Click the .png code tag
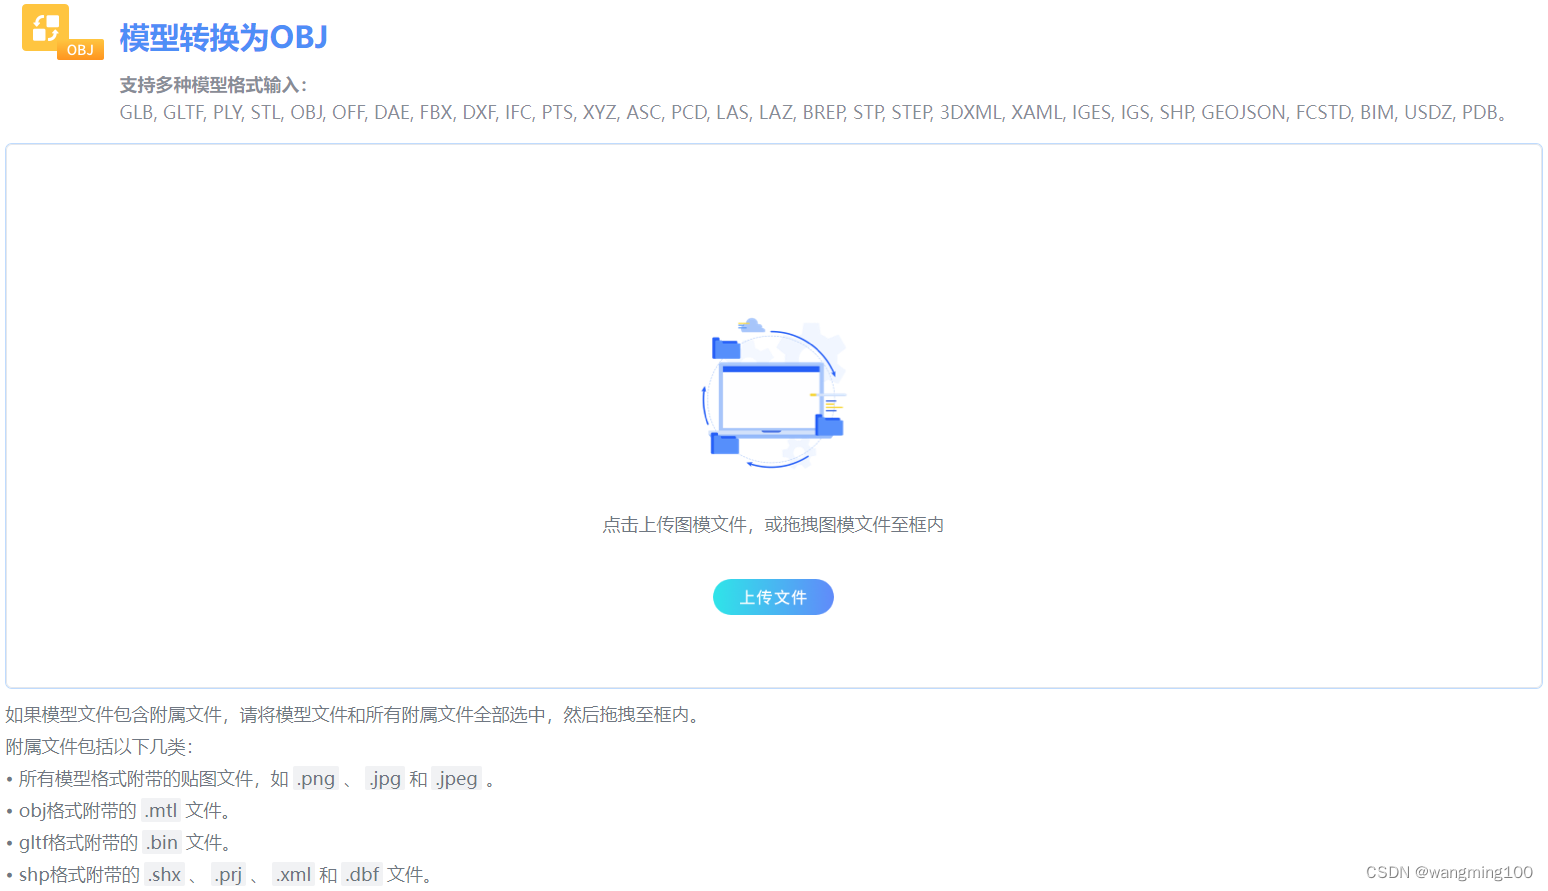Viewport: 1548px width, 891px height. coord(317,779)
